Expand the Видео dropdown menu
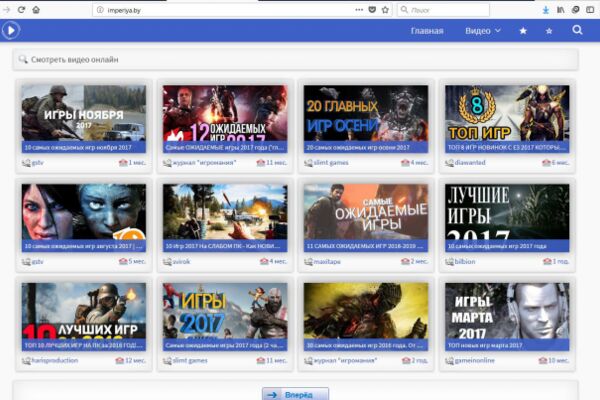The width and height of the screenshot is (600, 400). [483, 31]
